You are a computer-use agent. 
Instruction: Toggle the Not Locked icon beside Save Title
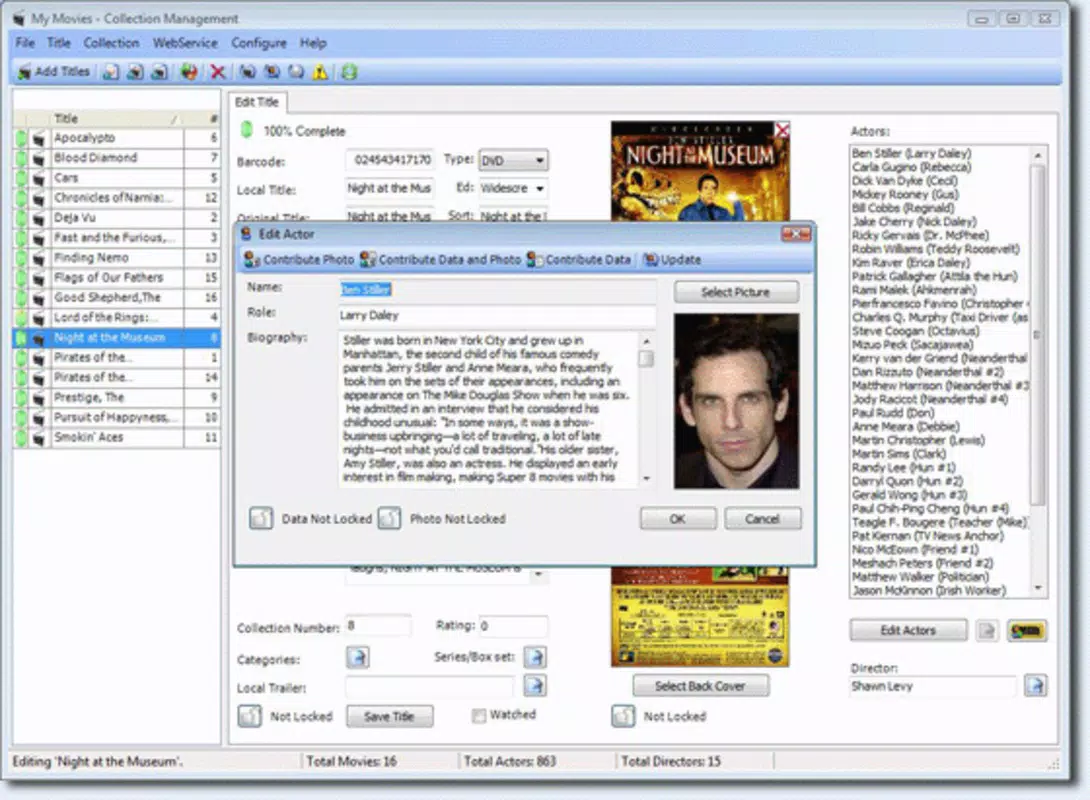250,716
